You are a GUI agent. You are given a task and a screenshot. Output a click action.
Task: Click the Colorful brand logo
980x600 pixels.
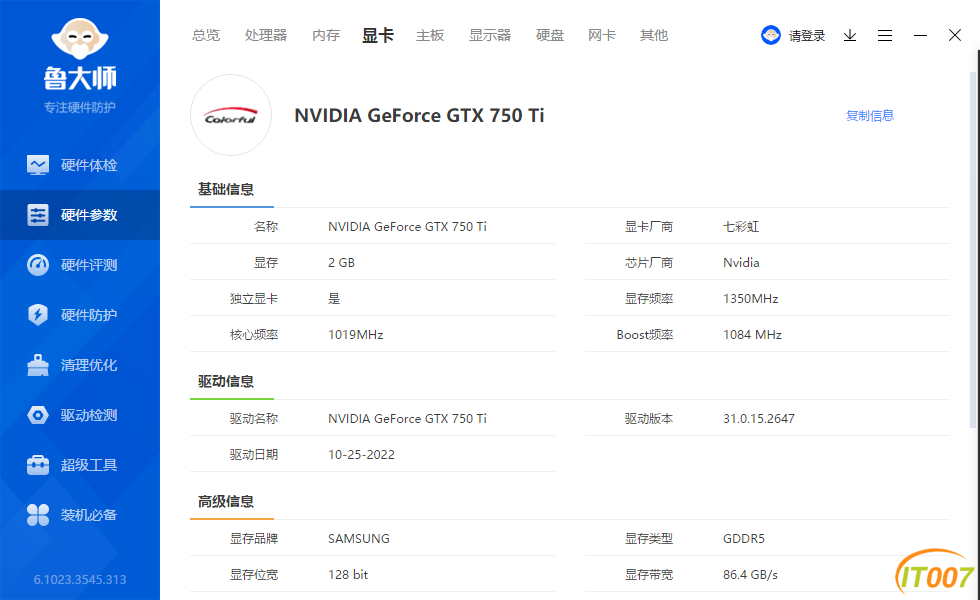[x=231, y=116]
